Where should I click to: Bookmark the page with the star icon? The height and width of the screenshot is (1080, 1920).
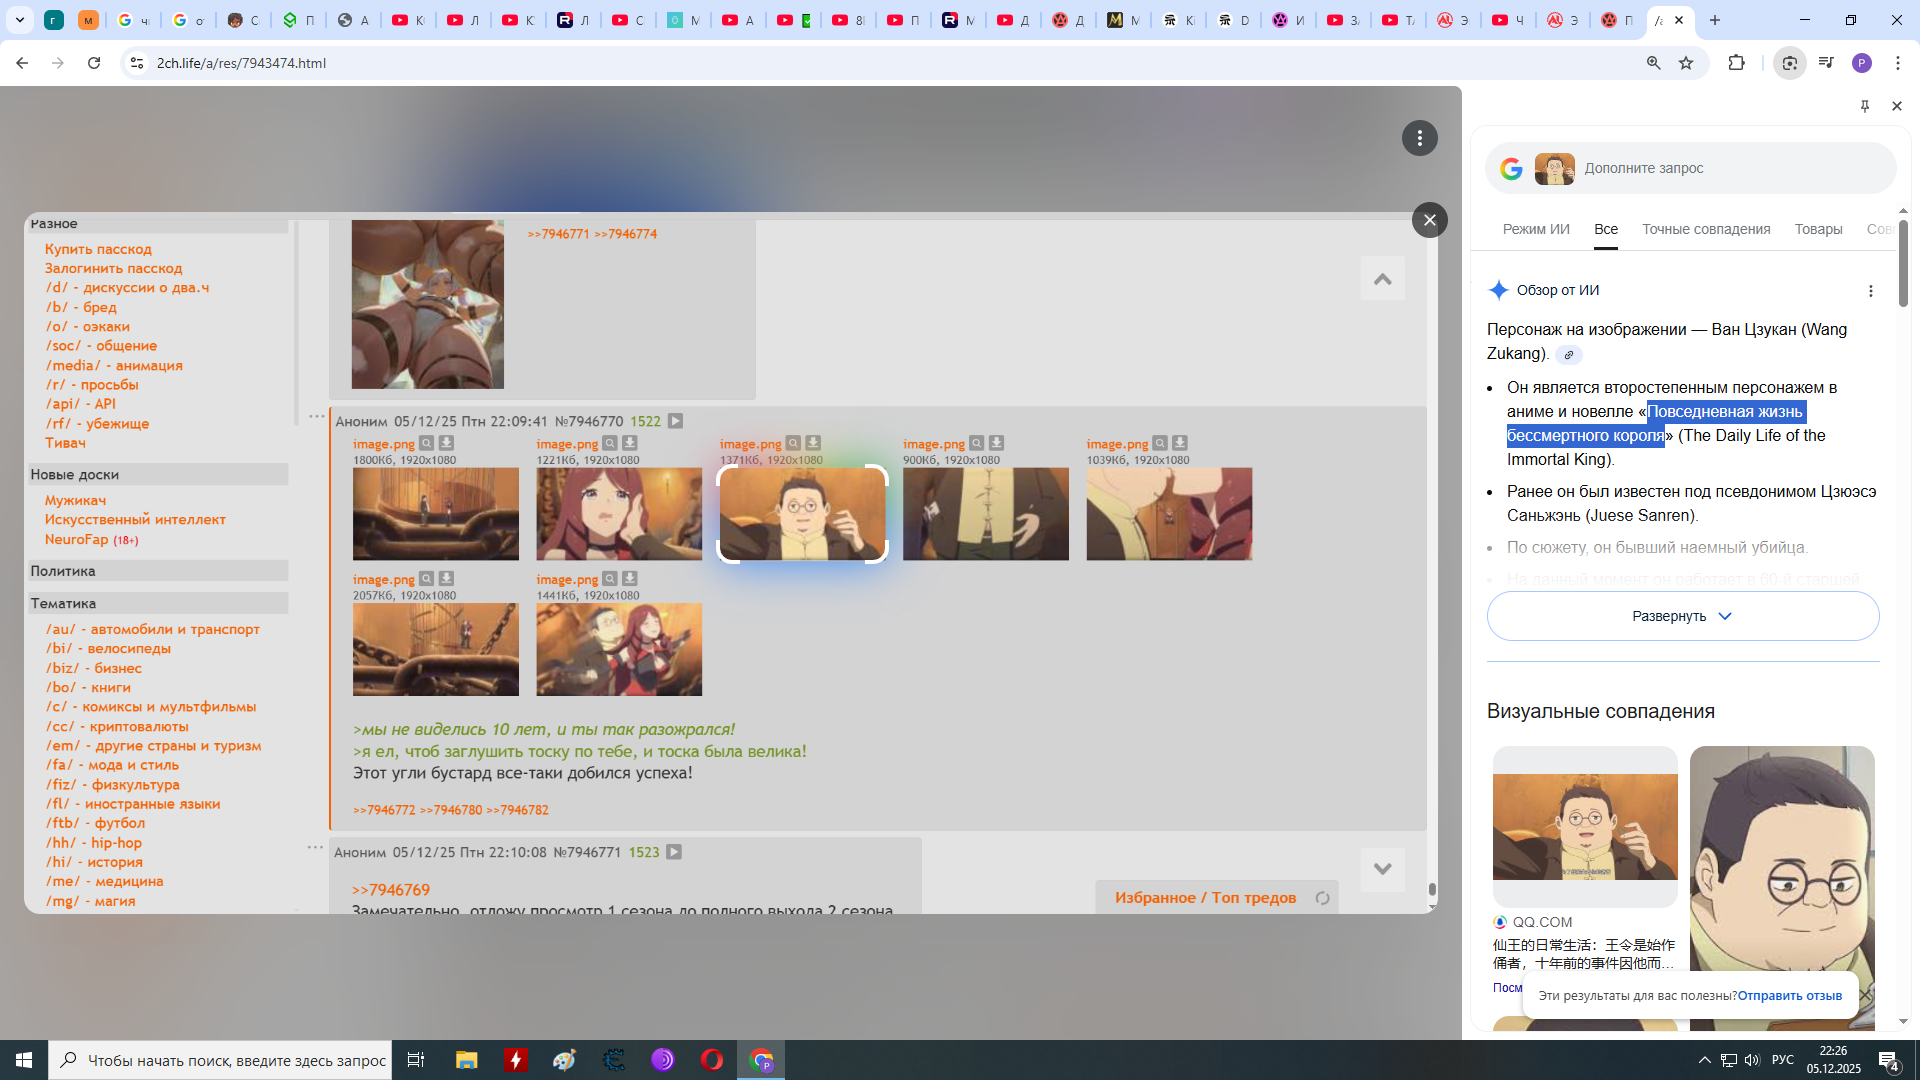[x=1686, y=63]
